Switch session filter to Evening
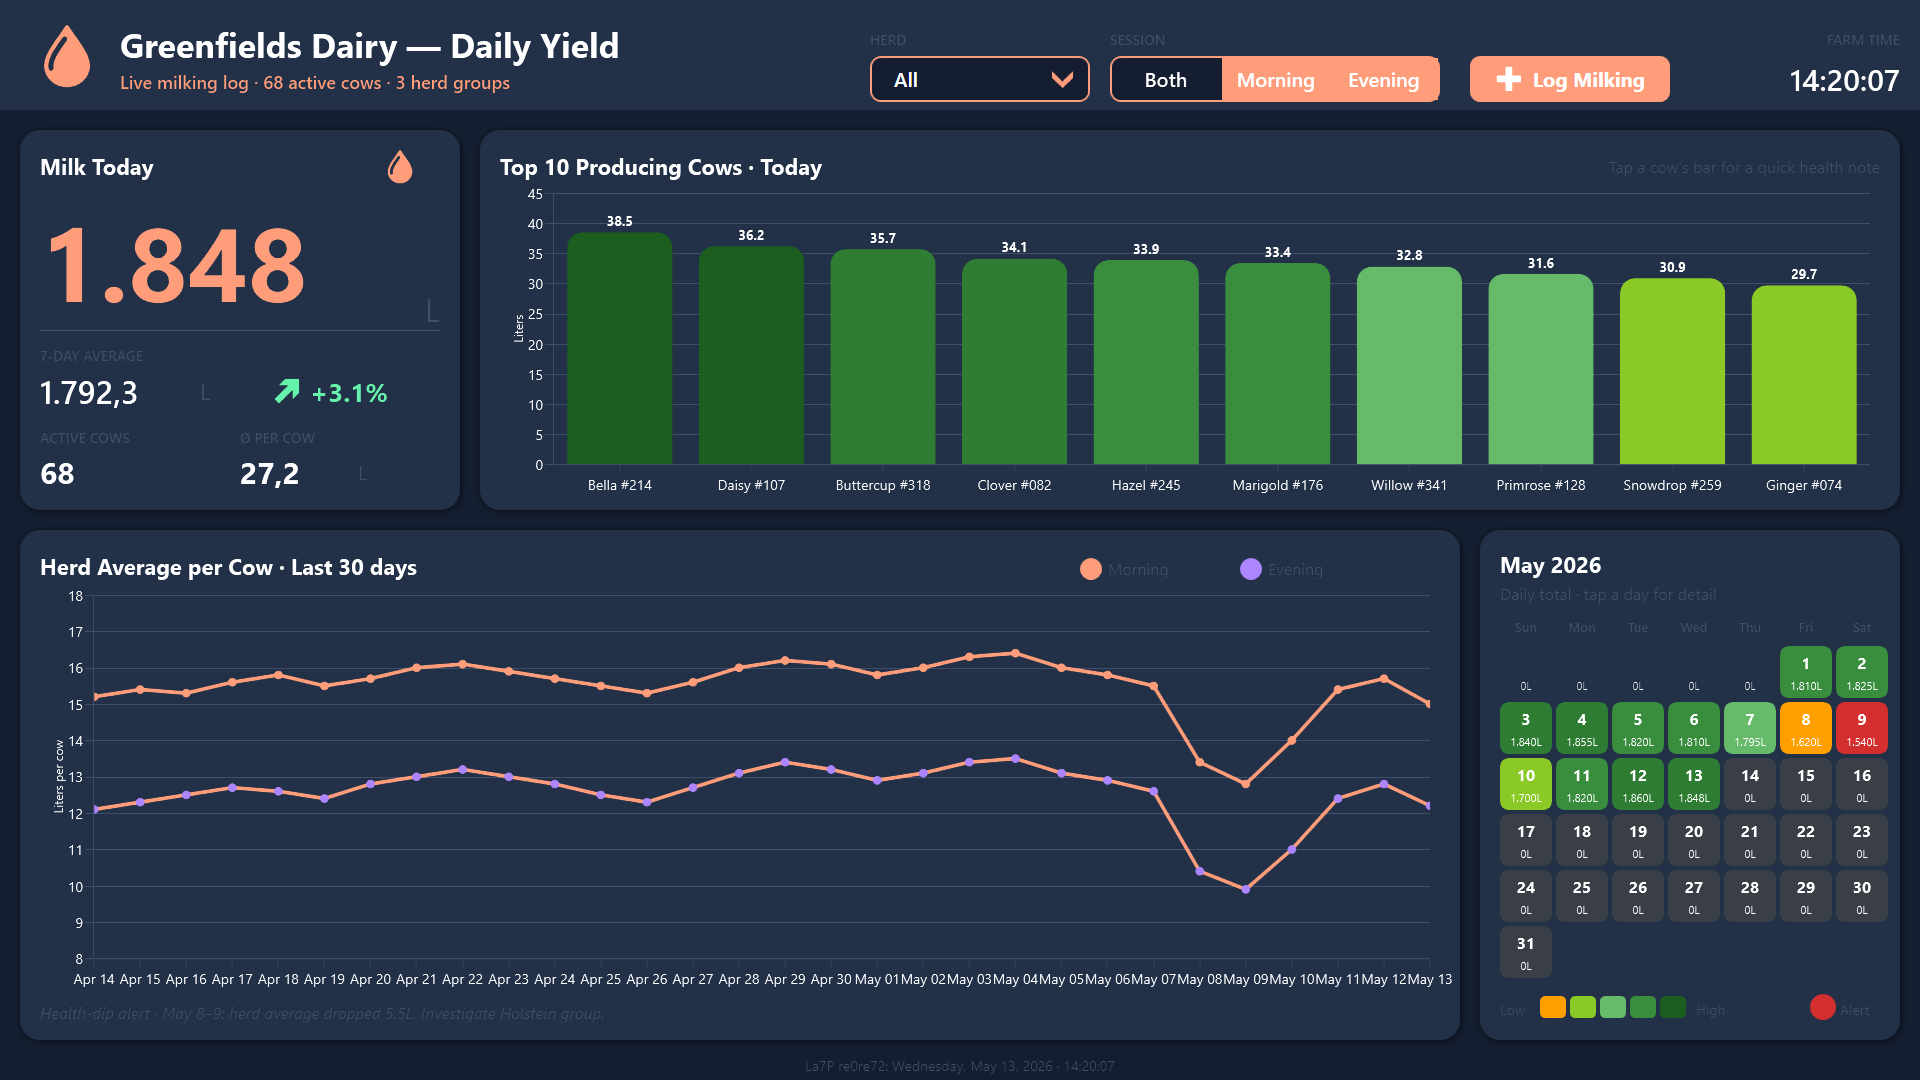 coord(1383,80)
